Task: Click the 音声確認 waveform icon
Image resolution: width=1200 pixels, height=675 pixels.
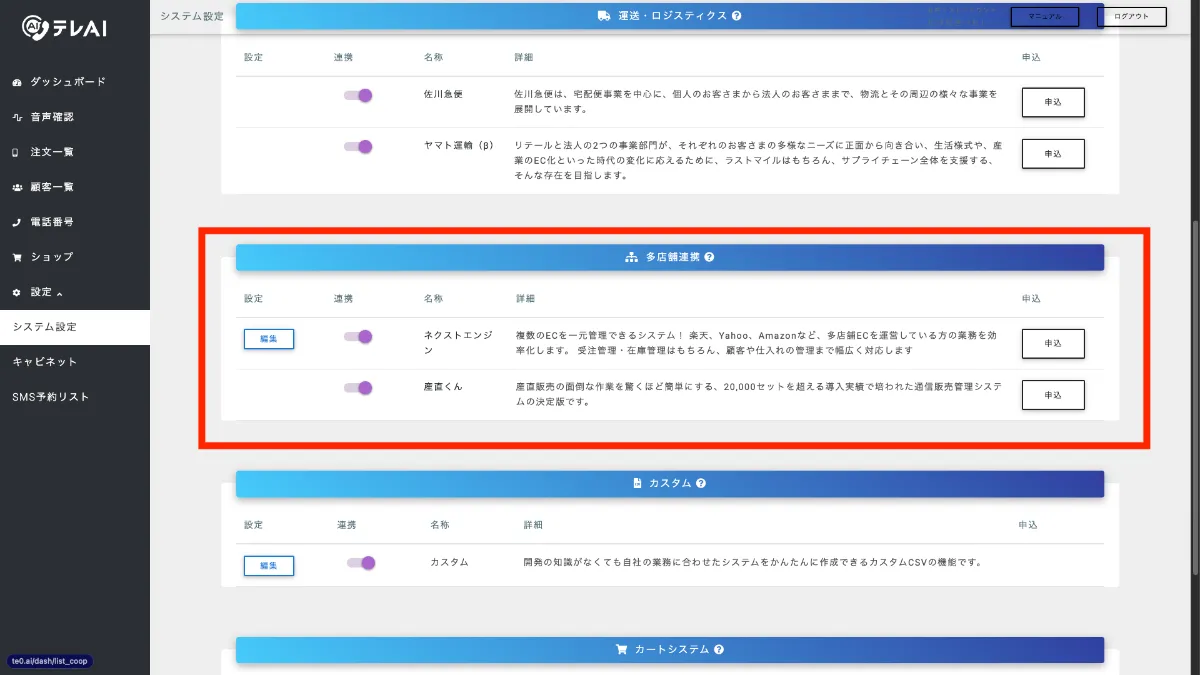Action: coord(17,117)
